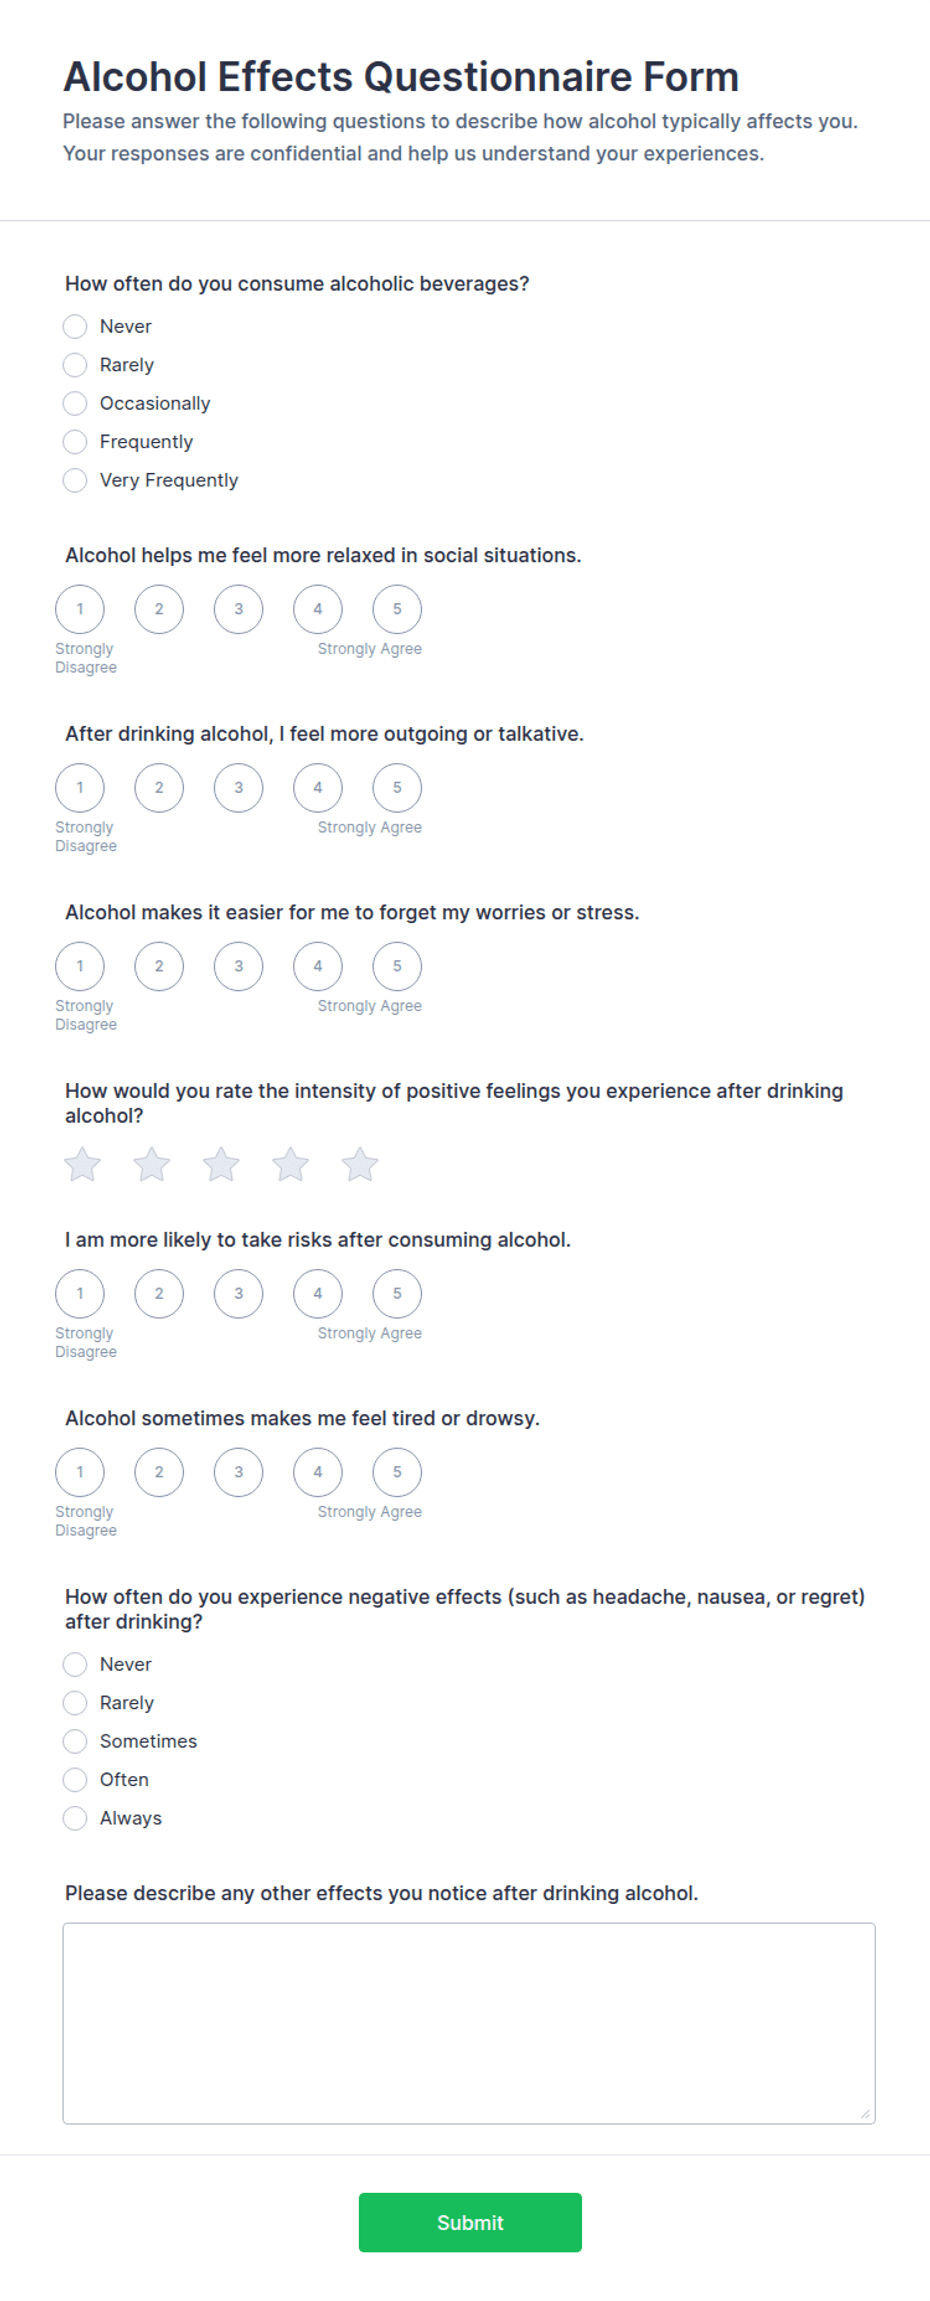Select Rarely for alcohol consumption frequency
930x2301 pixels.
[75, 365]
